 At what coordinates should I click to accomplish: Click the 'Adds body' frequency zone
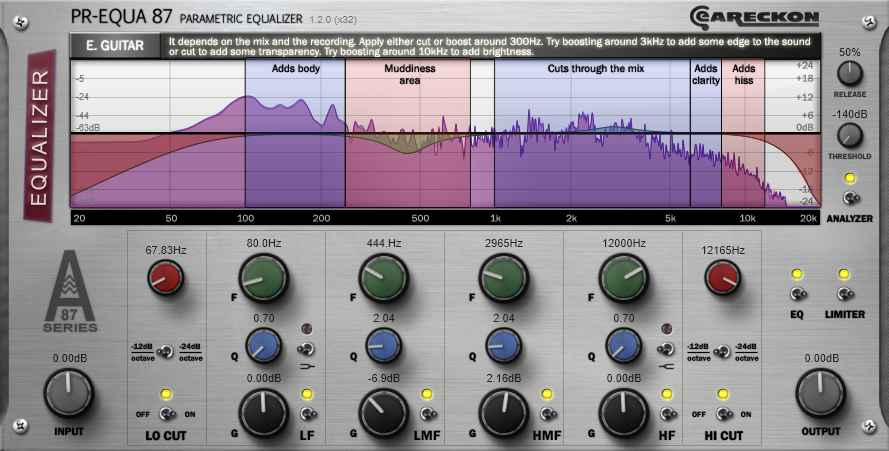(295, 133)
